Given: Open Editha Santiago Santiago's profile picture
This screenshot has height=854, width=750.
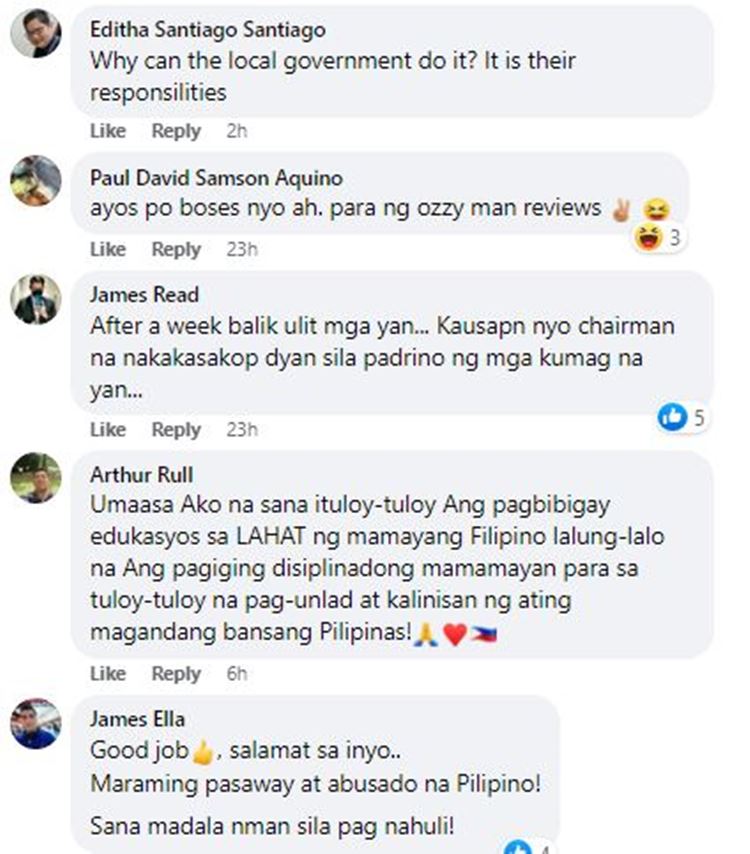Looking at the screenshot, I should point(36,33).
